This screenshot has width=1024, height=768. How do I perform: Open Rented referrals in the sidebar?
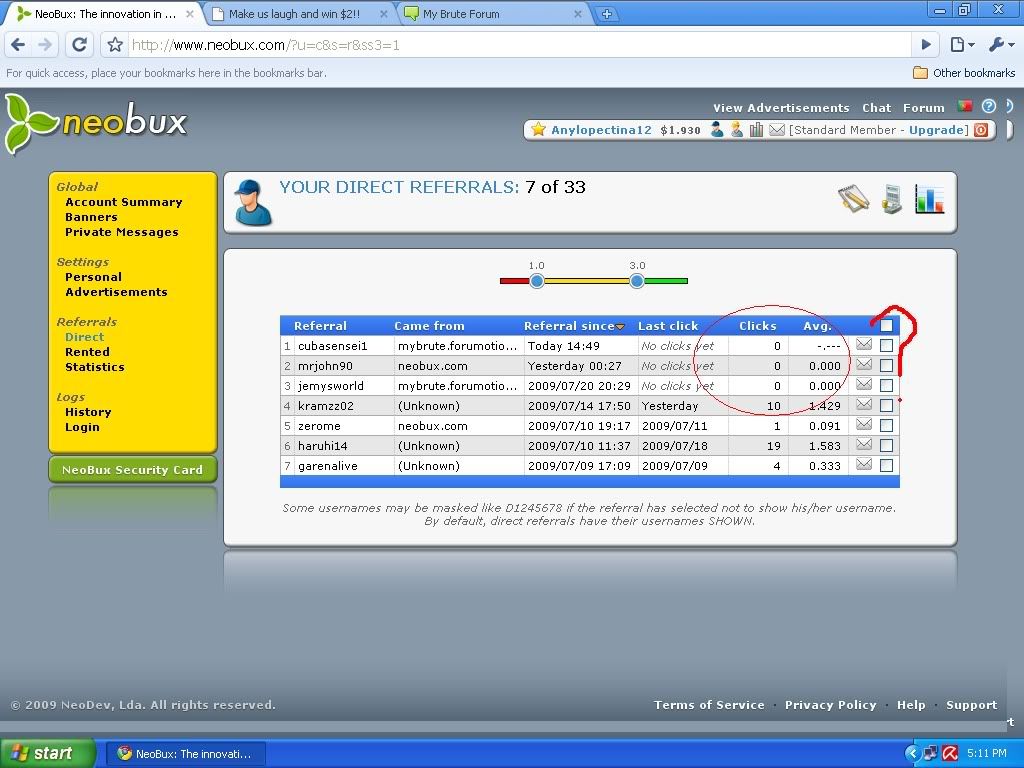tap(87, 351)
